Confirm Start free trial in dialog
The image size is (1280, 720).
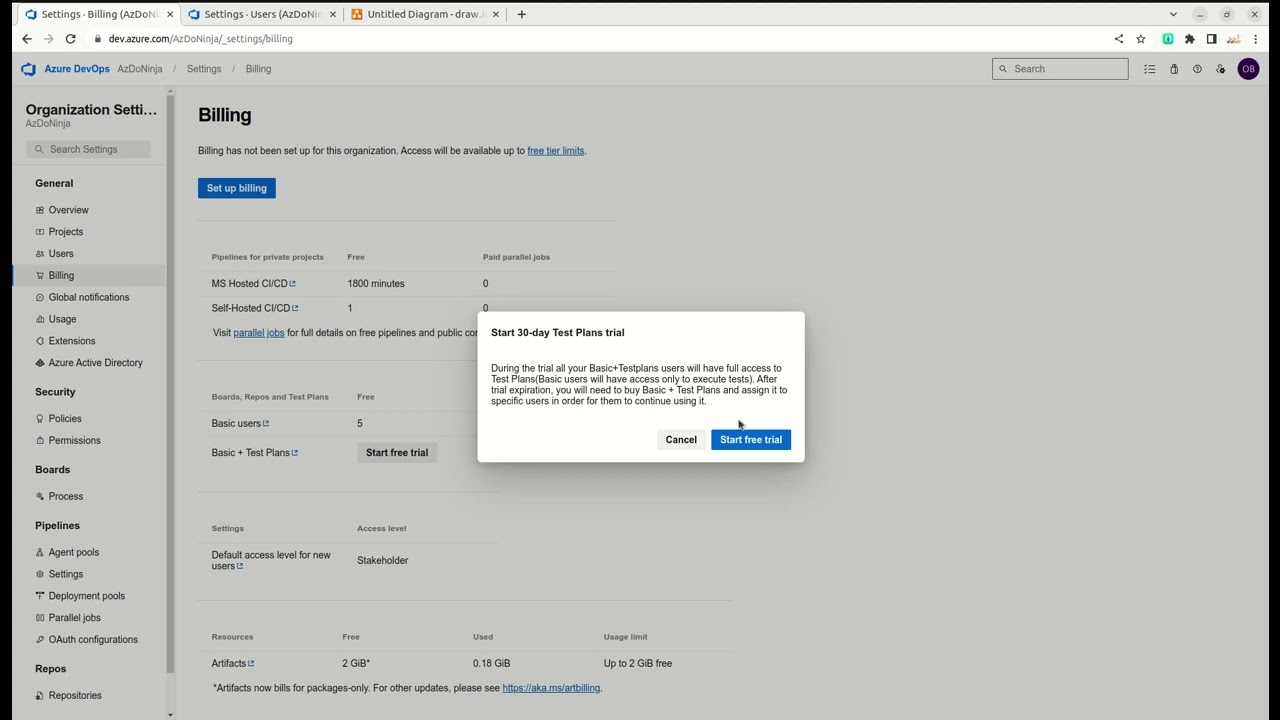coord(751,440)
